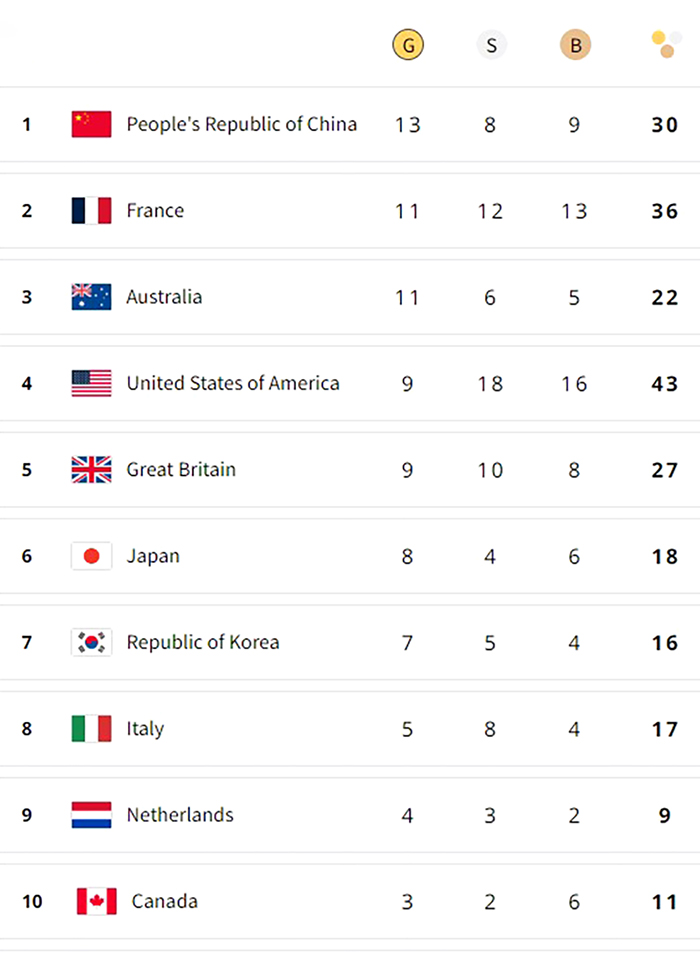This screenshot has width=700, height=955.
Task: Click the Canada flag icon
Action: tap(96, 901)
